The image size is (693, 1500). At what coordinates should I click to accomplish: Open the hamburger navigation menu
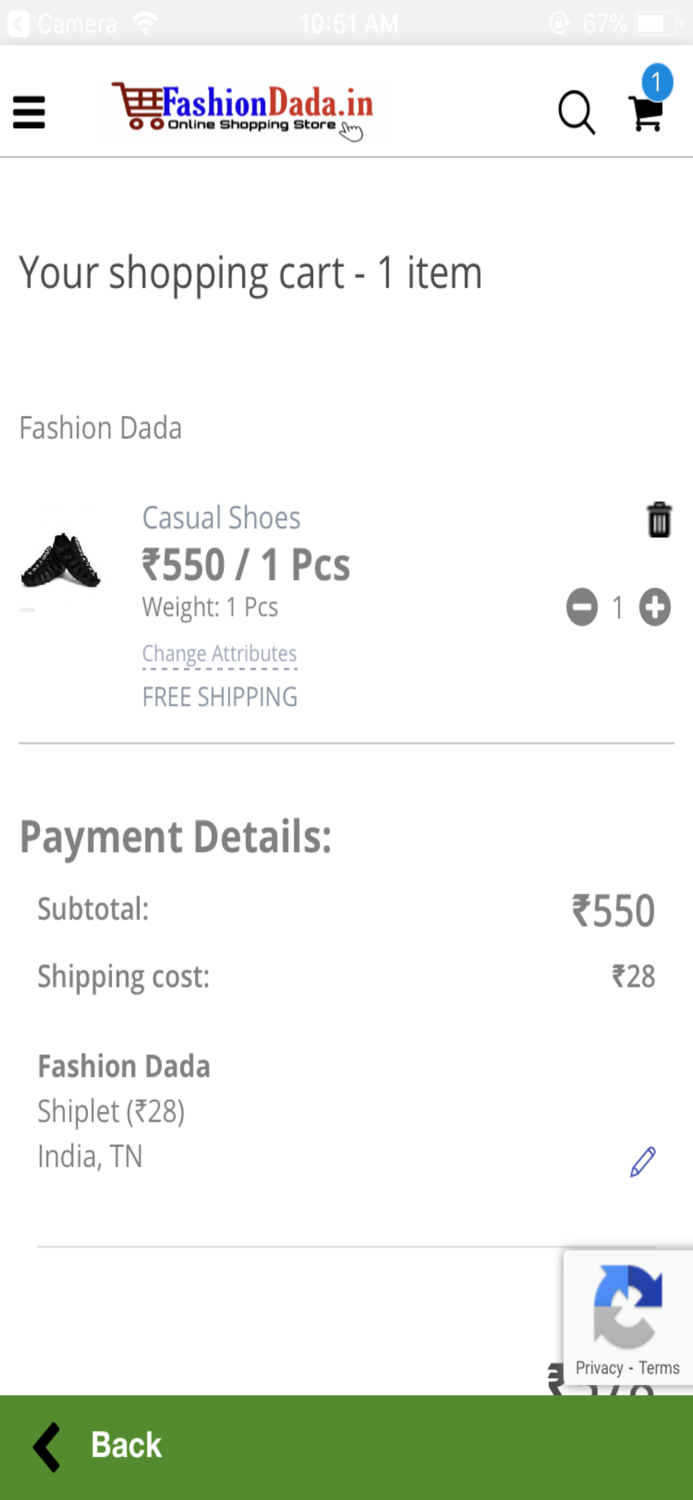tap(28, 113)
